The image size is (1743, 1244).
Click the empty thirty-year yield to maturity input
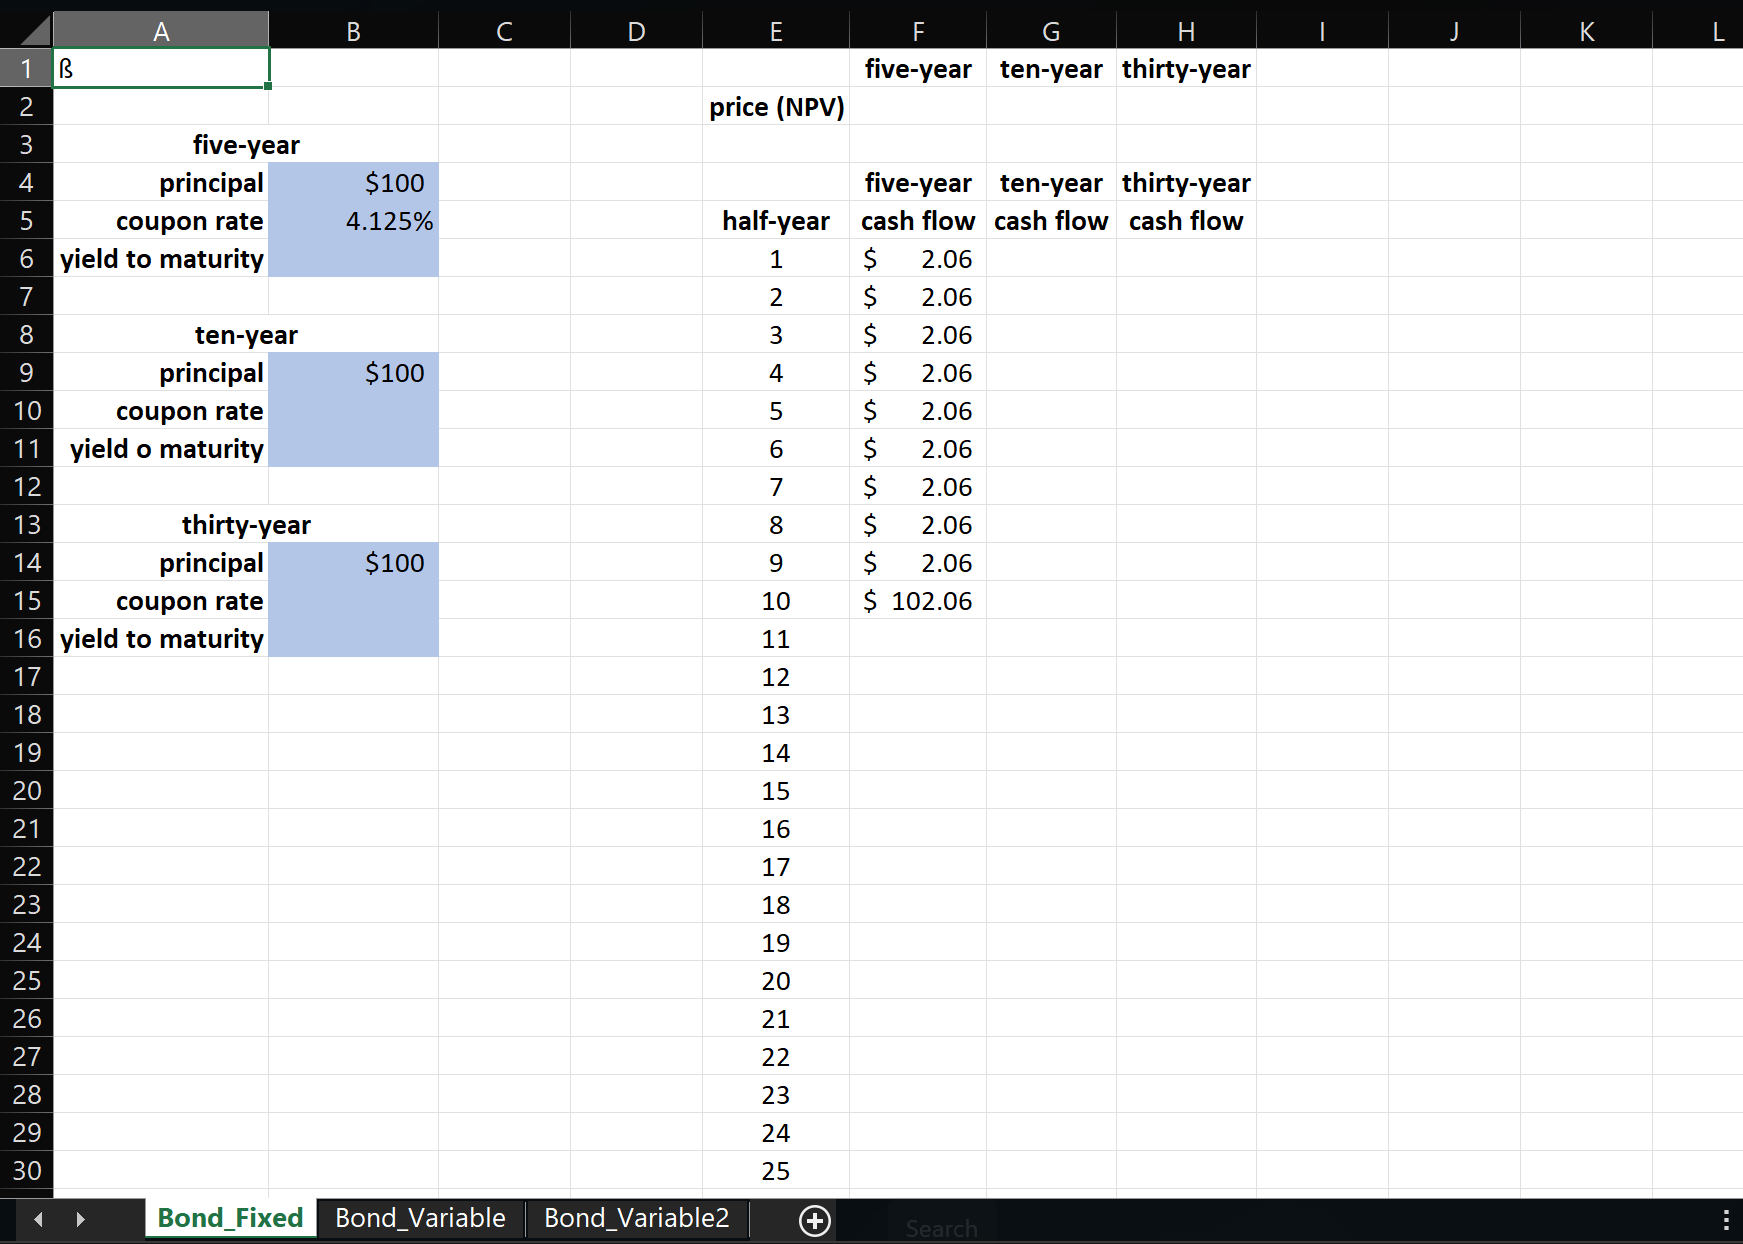(353, 639)
